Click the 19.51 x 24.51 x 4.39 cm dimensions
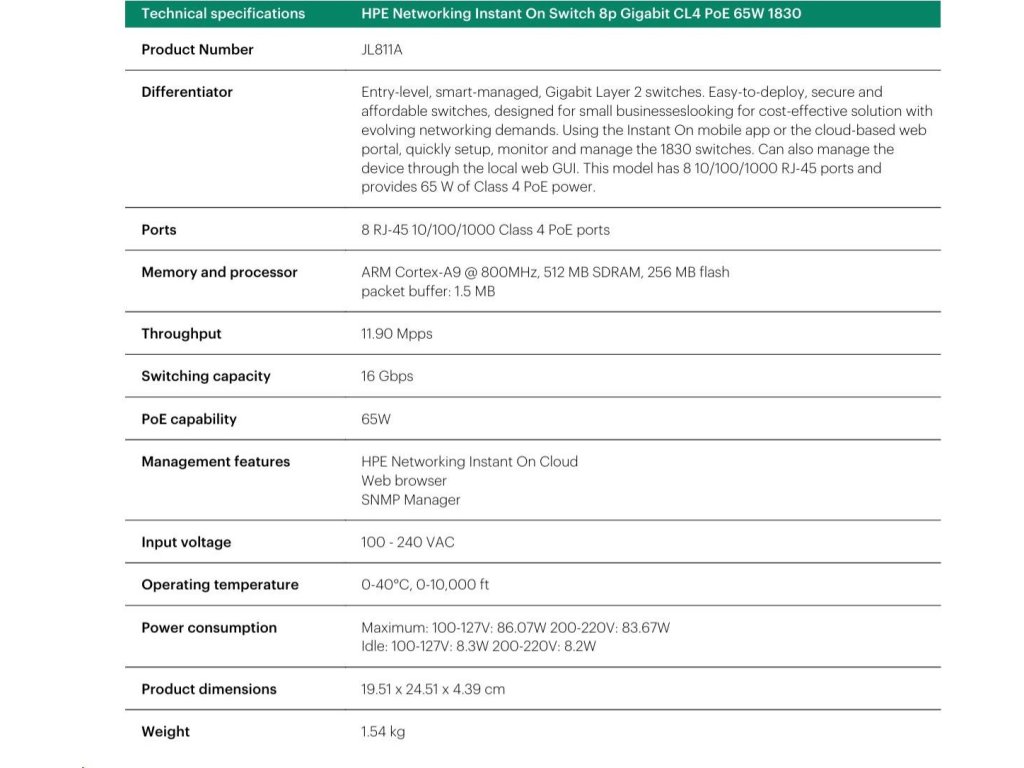Screen dimensions: 1024x768 pos(433,690)
